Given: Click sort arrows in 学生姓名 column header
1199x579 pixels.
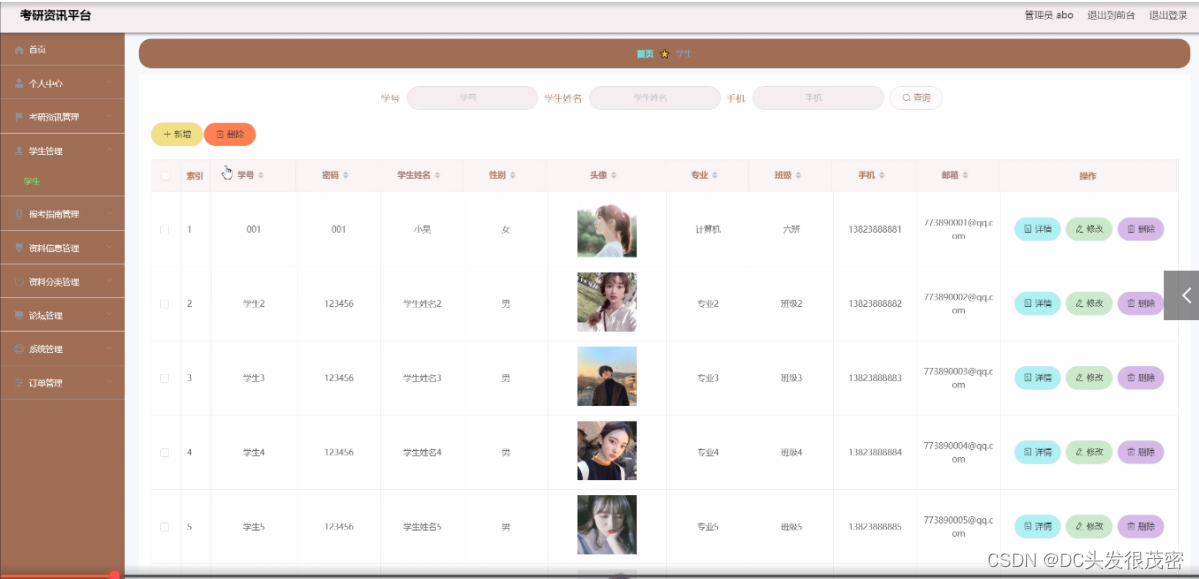Looking at the screenshot, I should tap(438, 176).
